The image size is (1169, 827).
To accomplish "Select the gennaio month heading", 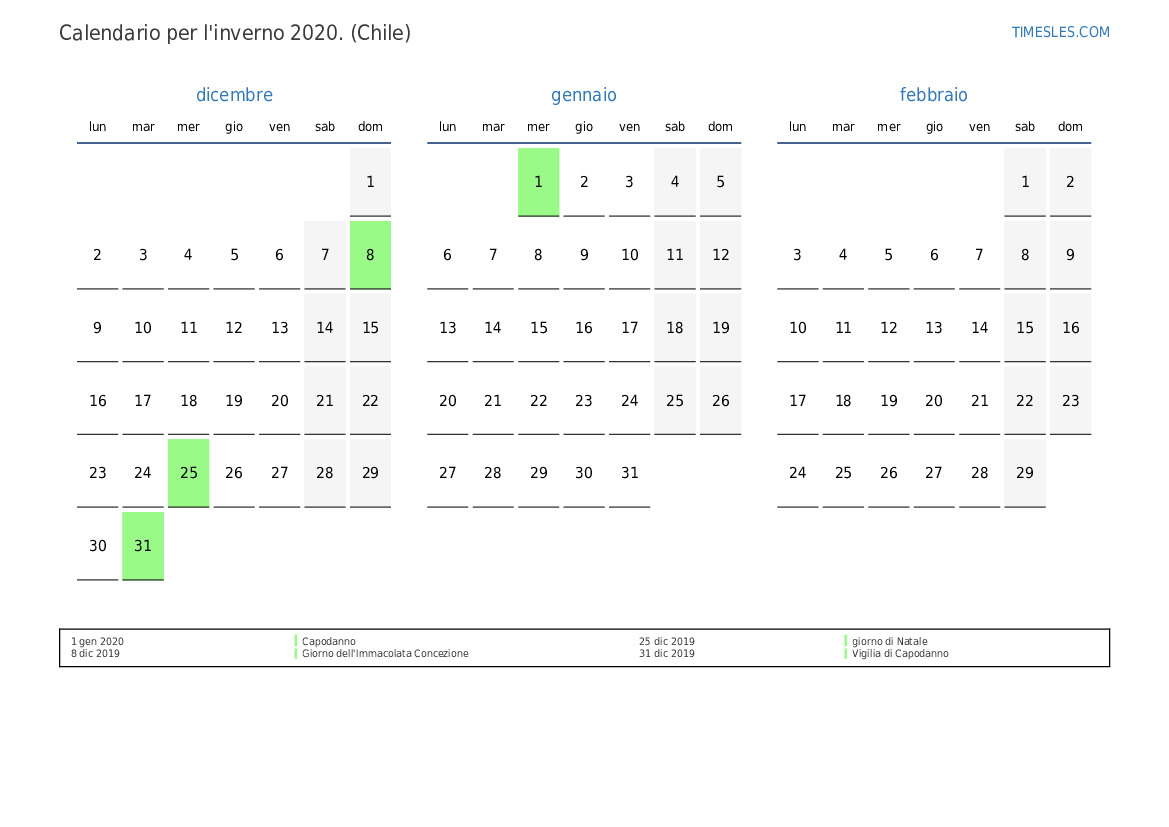I will coord(584,95).
